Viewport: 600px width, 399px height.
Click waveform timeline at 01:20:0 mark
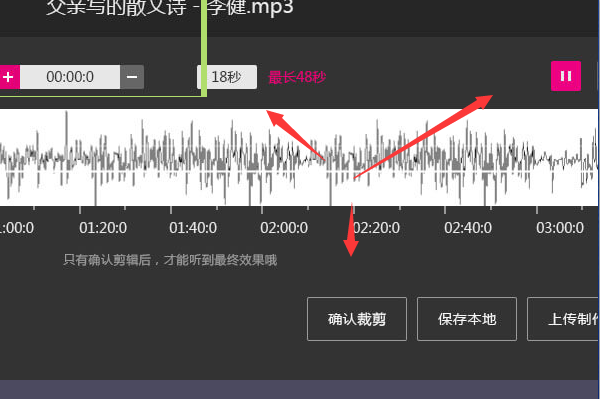pos(103,228)
